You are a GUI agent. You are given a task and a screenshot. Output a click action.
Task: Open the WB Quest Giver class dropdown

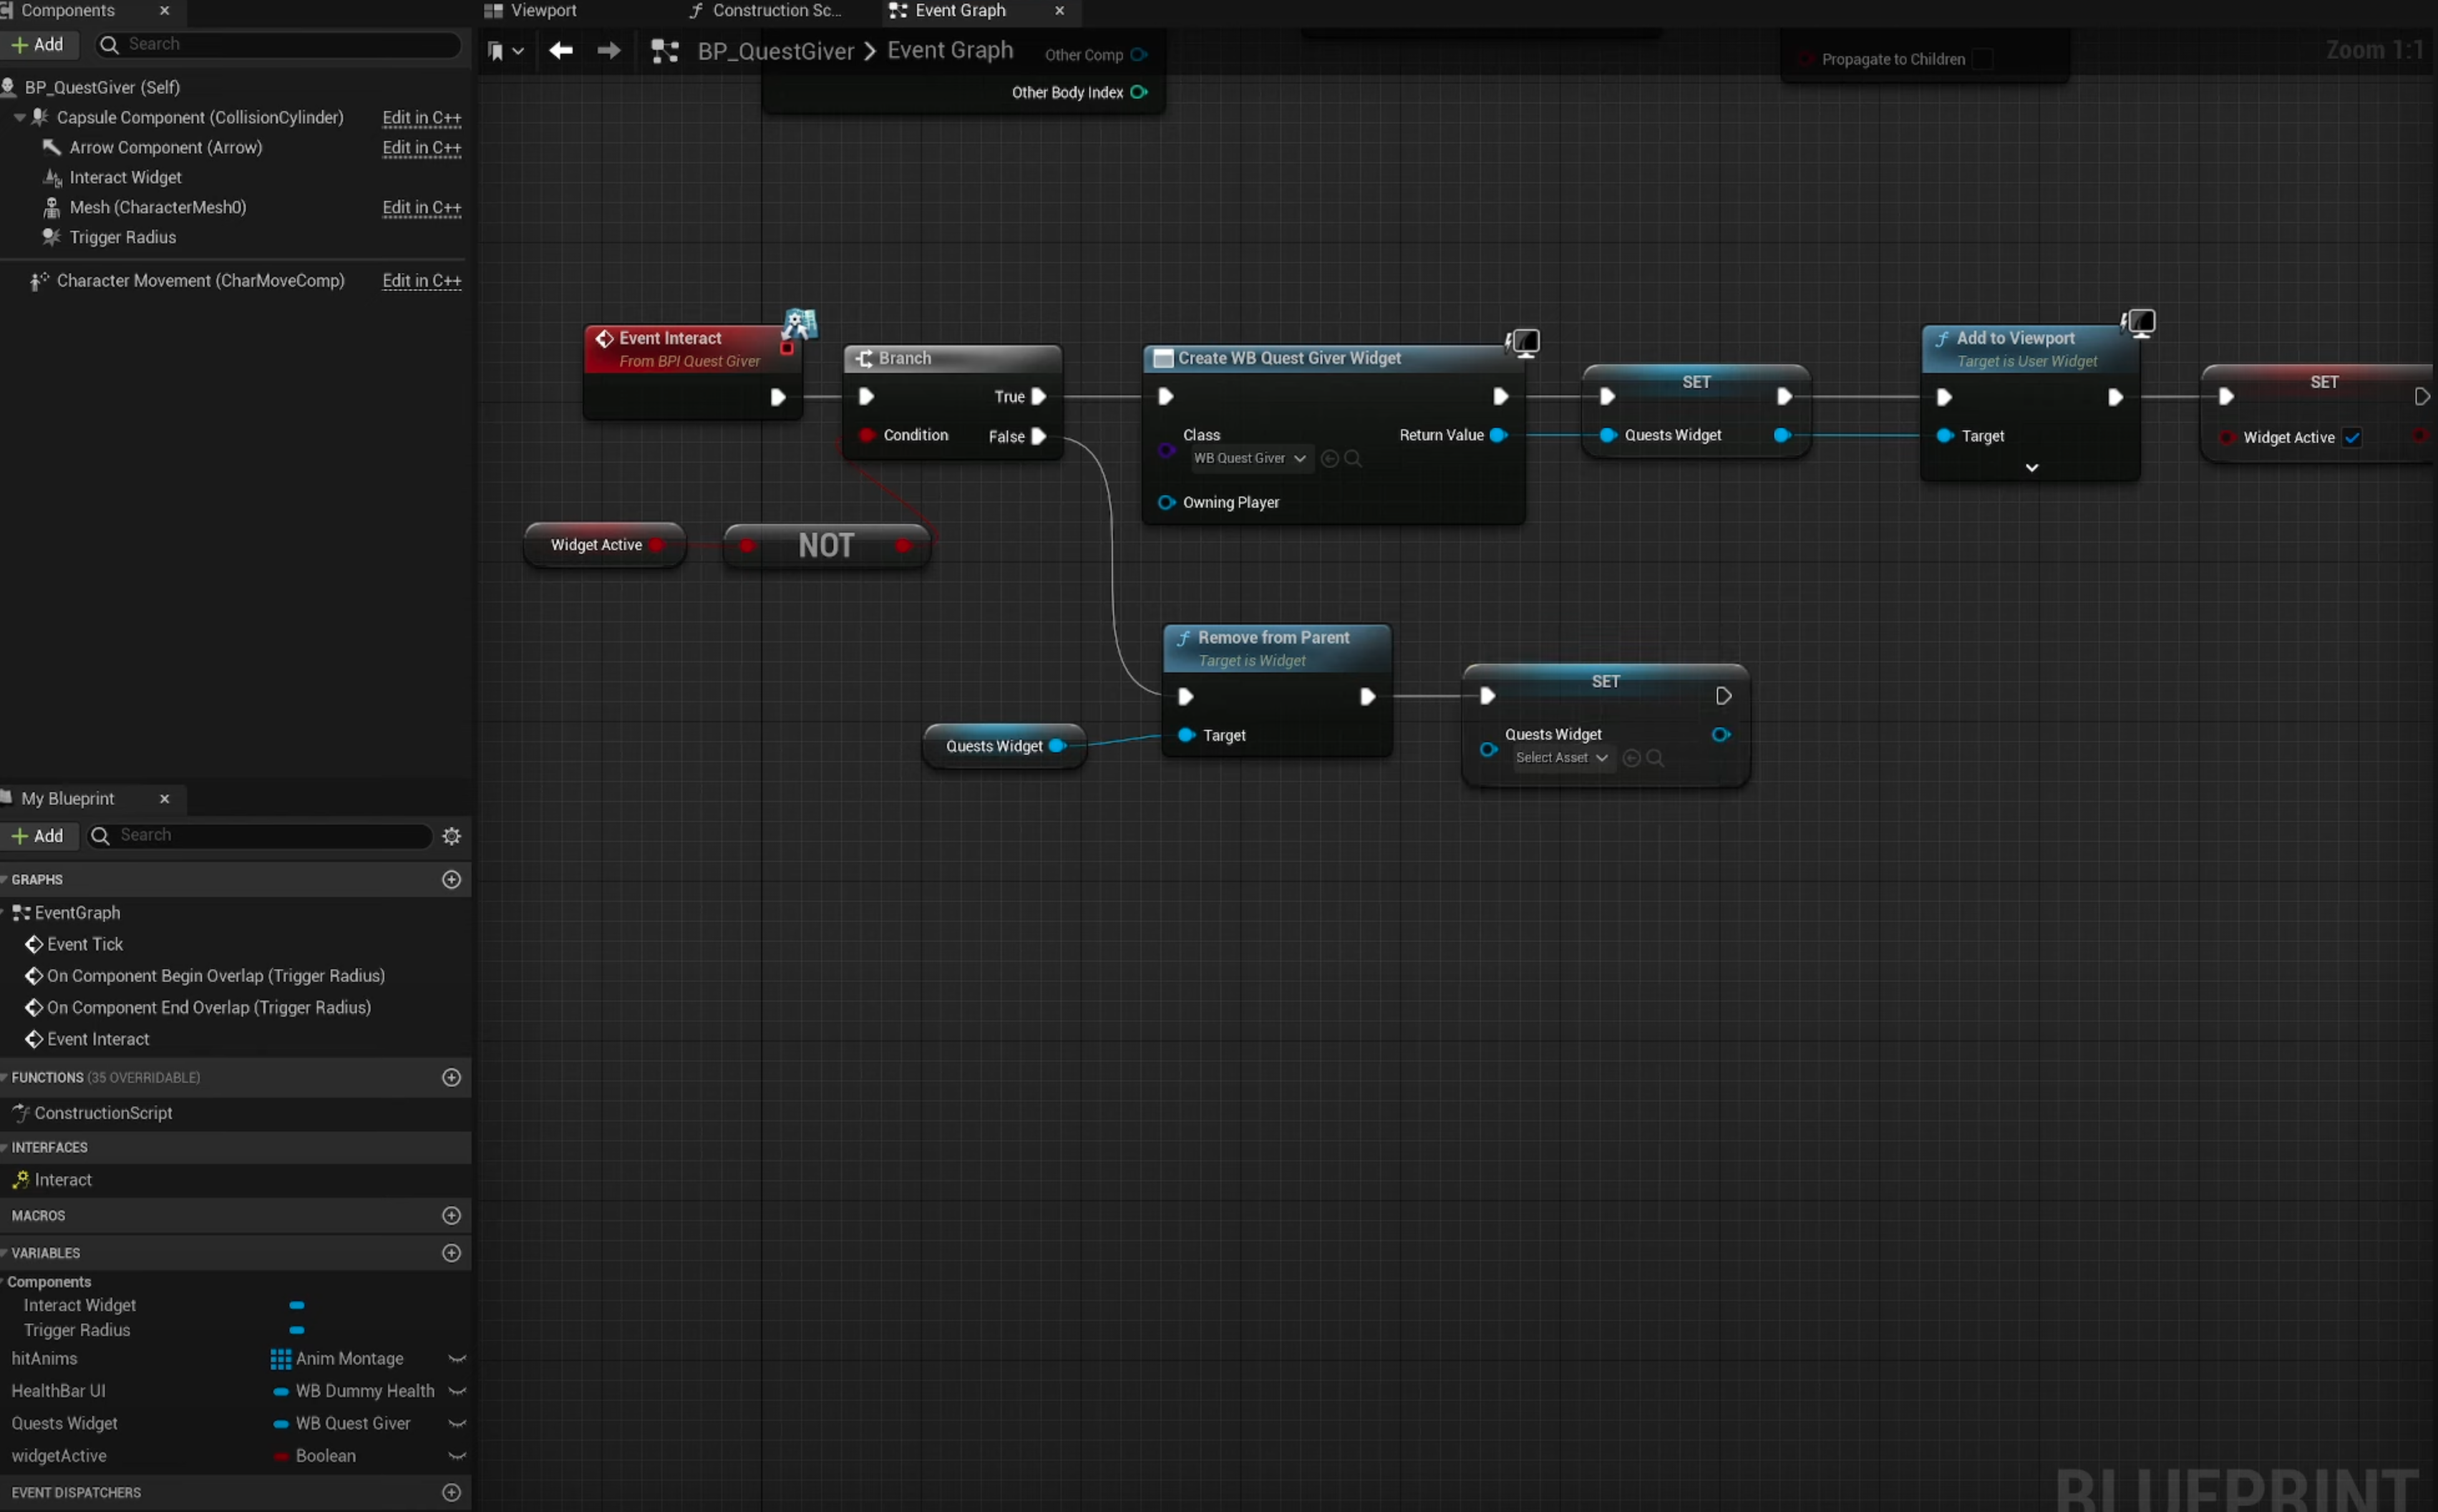(x=1249, y=459)
